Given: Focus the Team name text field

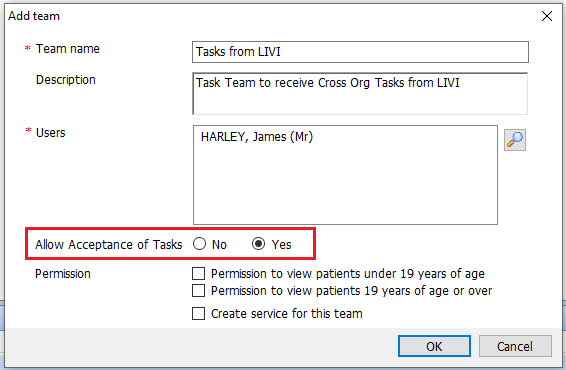Looking at the screenshot, I should (x=360, y=52).
